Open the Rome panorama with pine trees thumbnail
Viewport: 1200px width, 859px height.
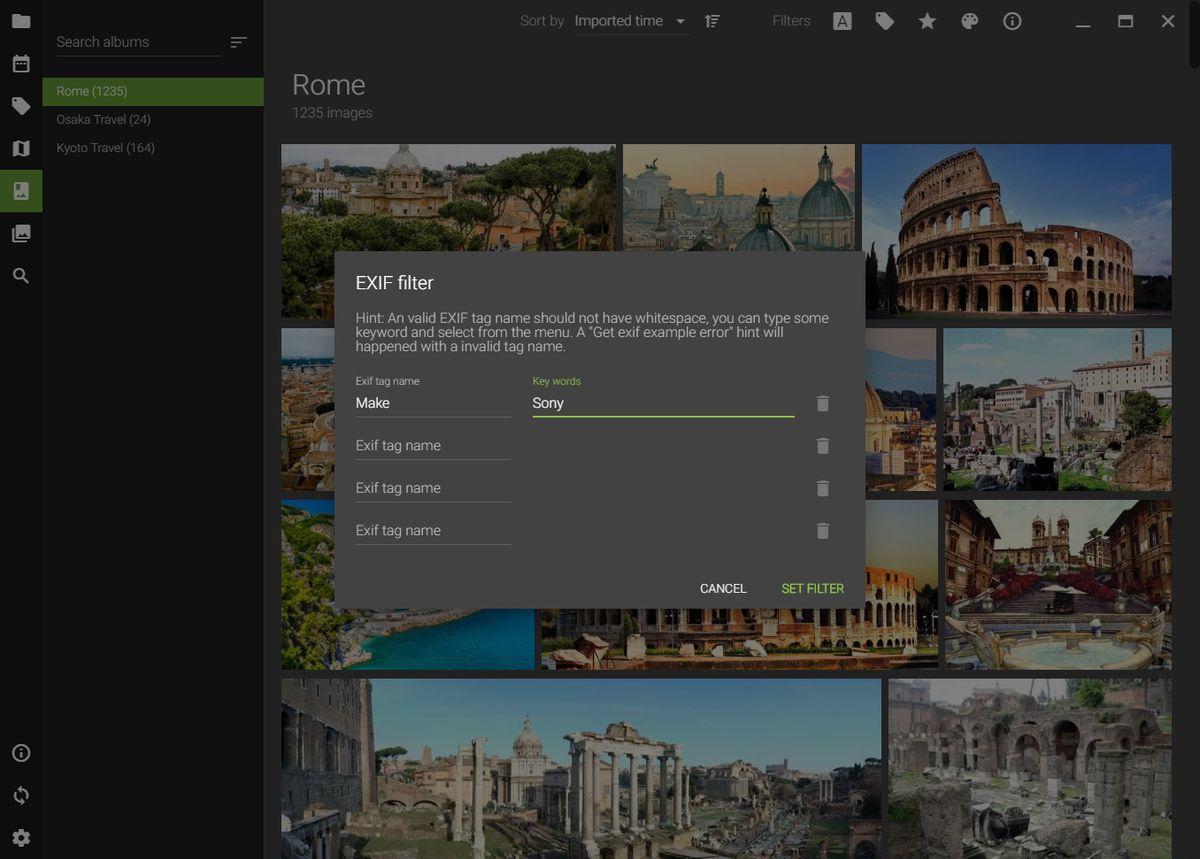coord(448,197)
